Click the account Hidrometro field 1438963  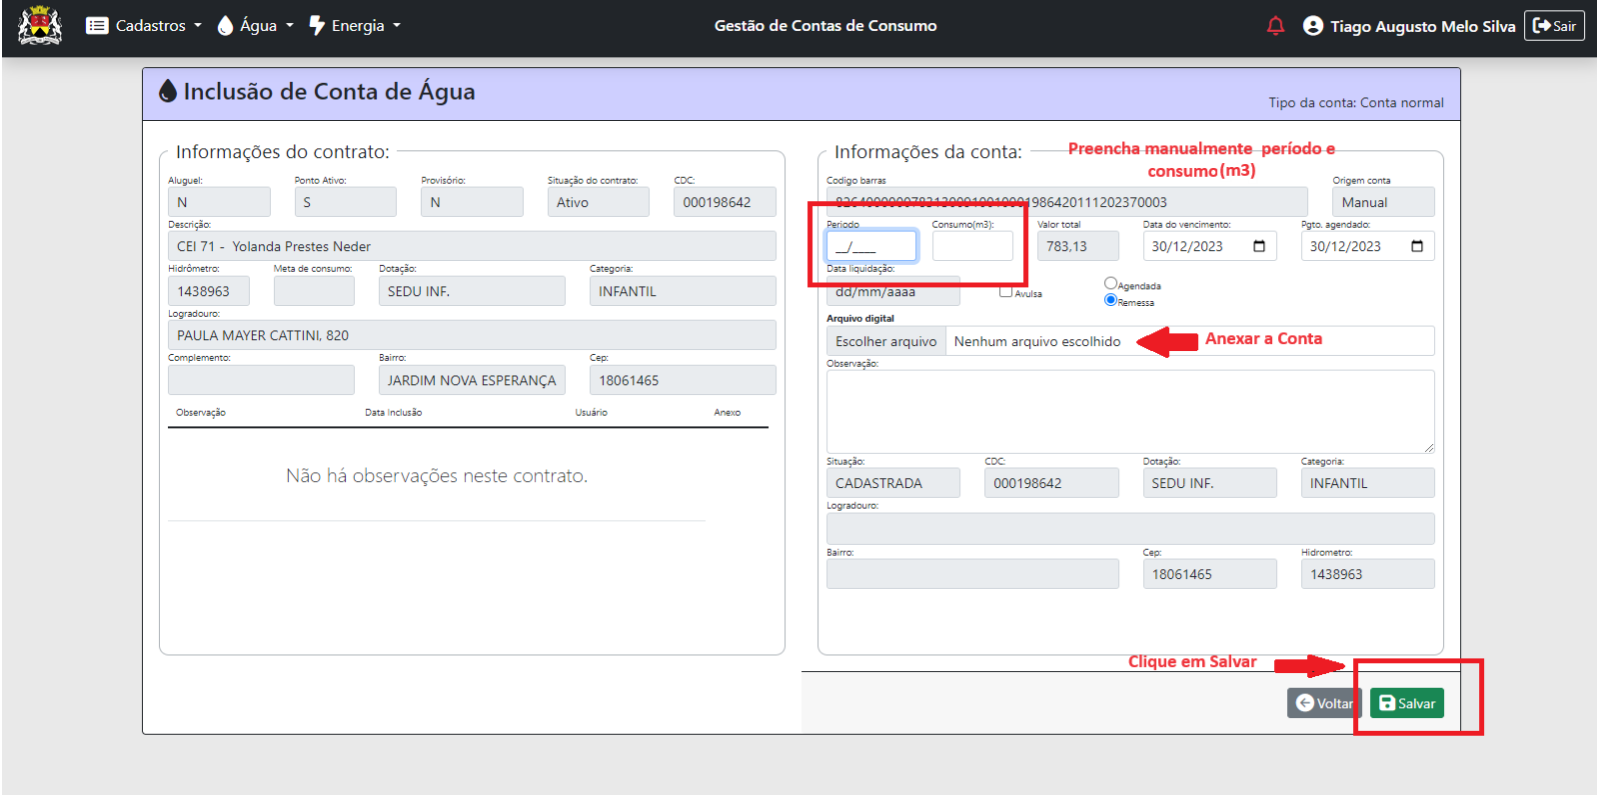[x=1367, y=574]
